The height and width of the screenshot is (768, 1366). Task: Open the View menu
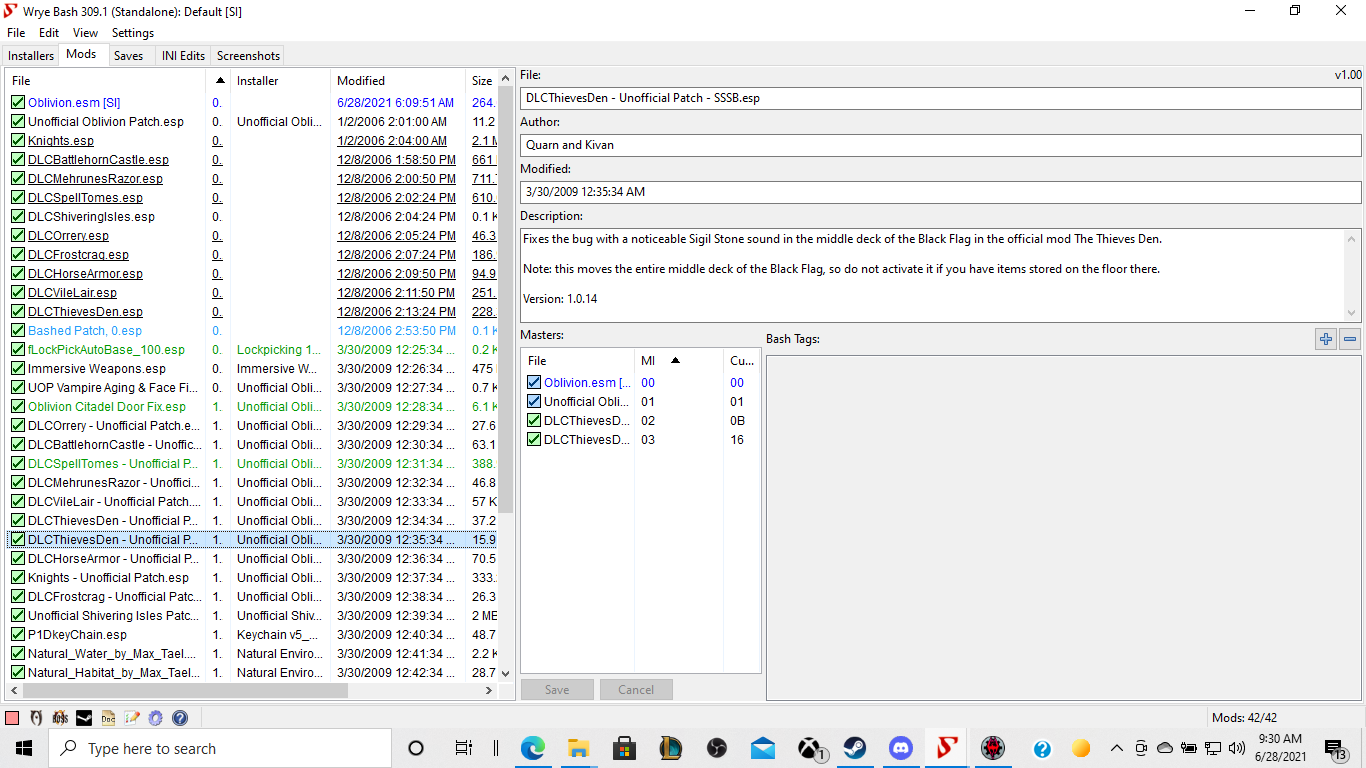pos(86,33)
